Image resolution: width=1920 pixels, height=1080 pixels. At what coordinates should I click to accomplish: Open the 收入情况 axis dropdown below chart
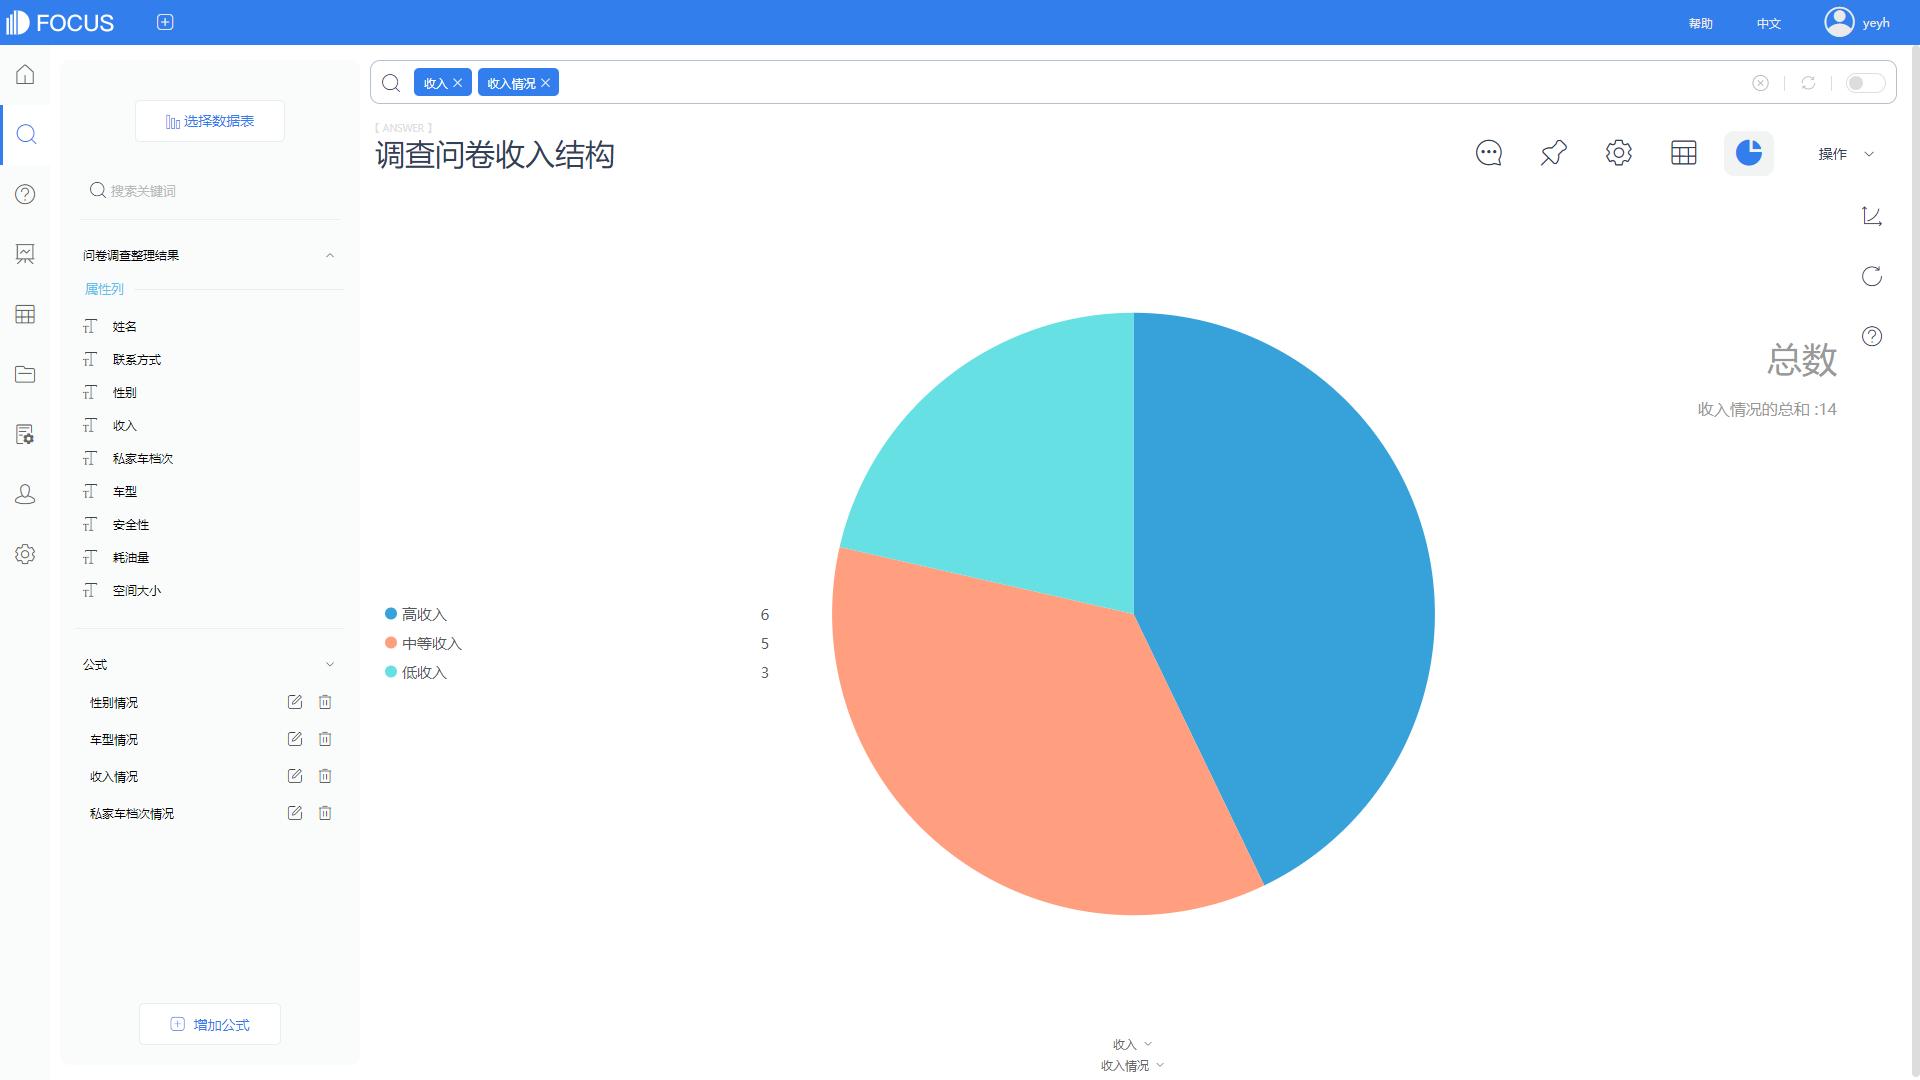point(1132,1065)
